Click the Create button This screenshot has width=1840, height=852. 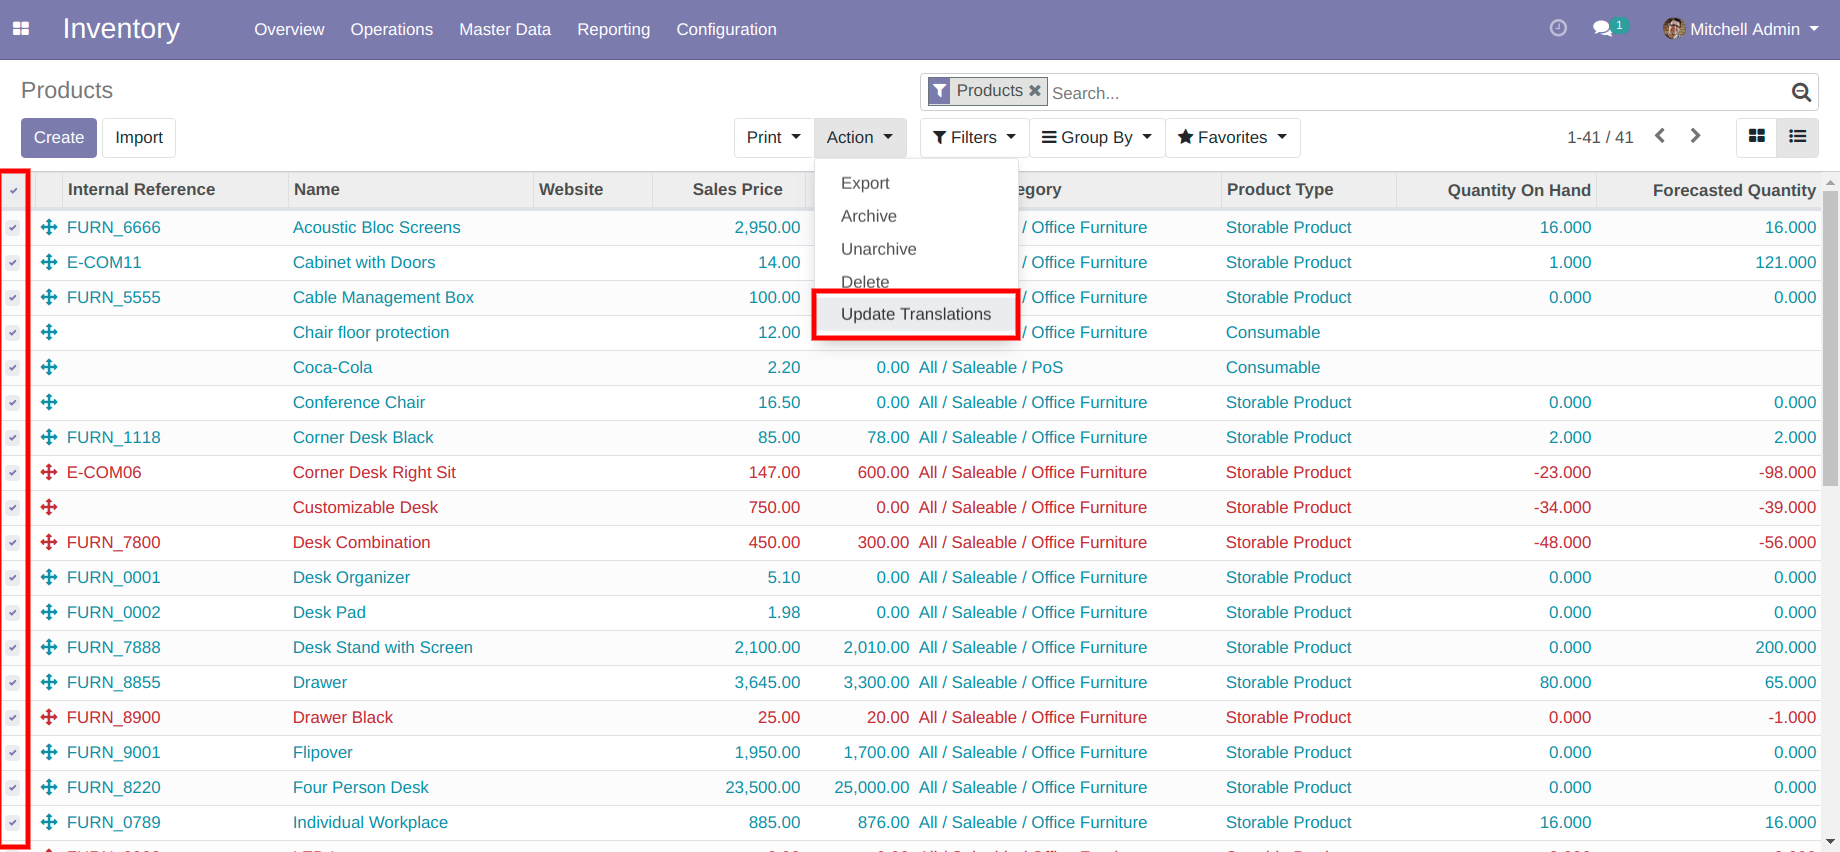59,138
